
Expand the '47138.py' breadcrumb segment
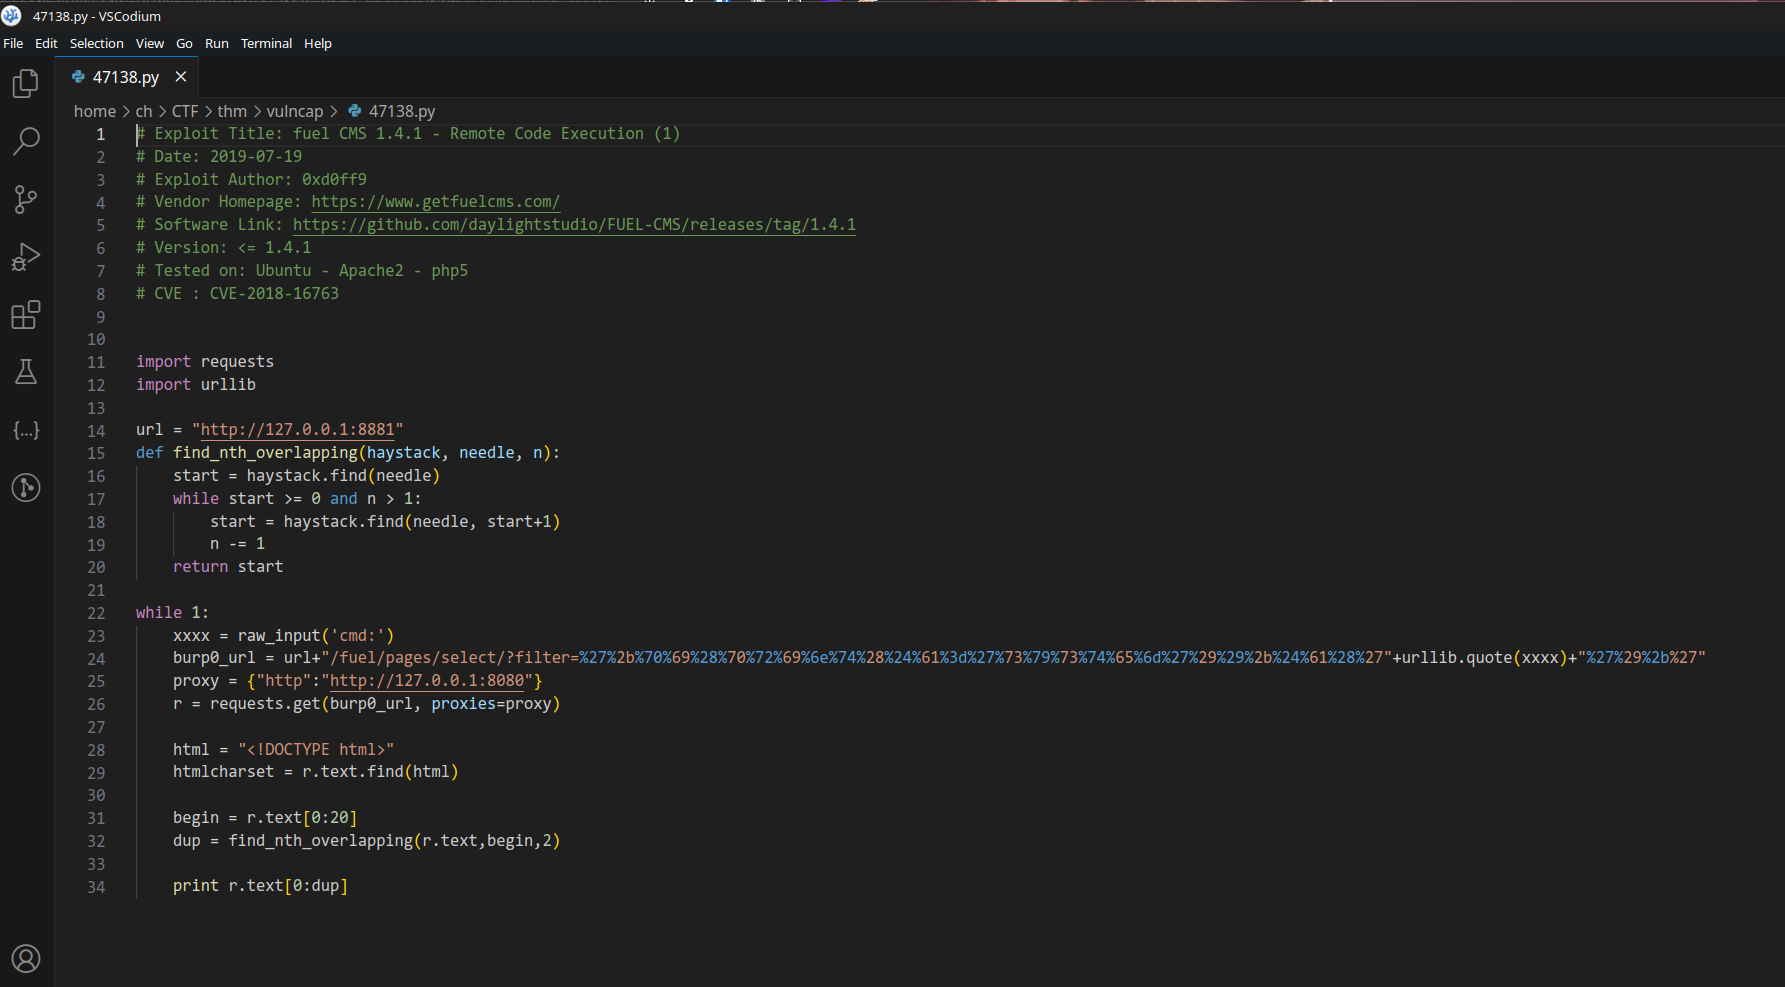click(x=402, y=111)
